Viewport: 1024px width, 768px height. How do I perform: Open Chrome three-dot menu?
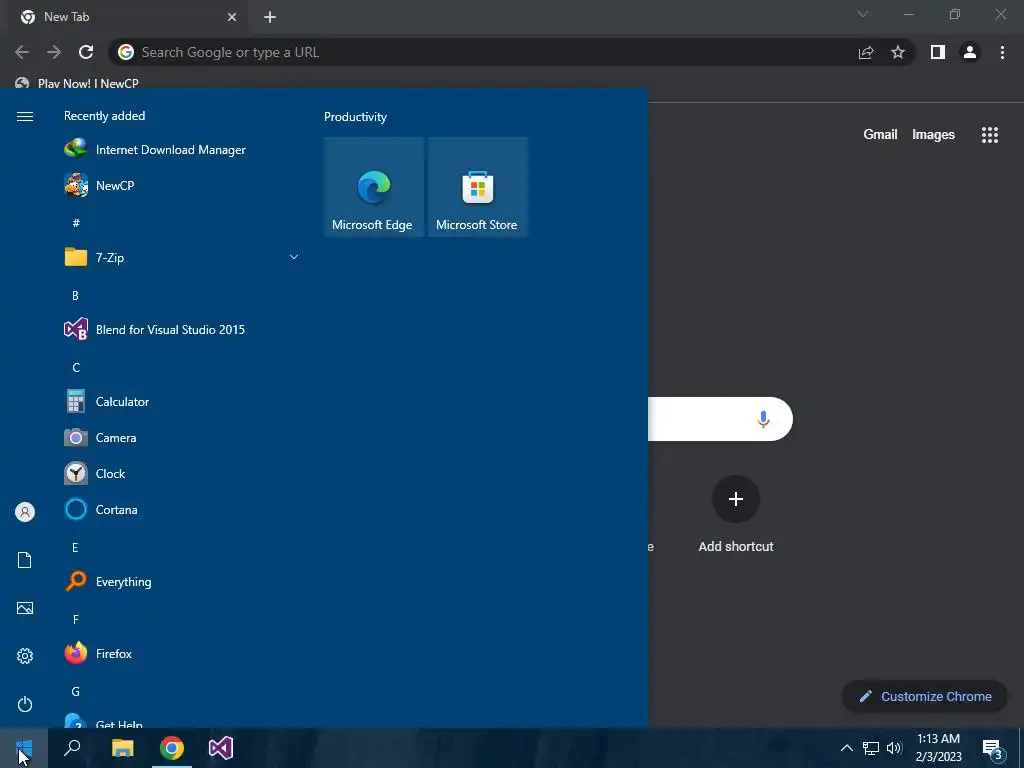click(x=1002, y=52)
